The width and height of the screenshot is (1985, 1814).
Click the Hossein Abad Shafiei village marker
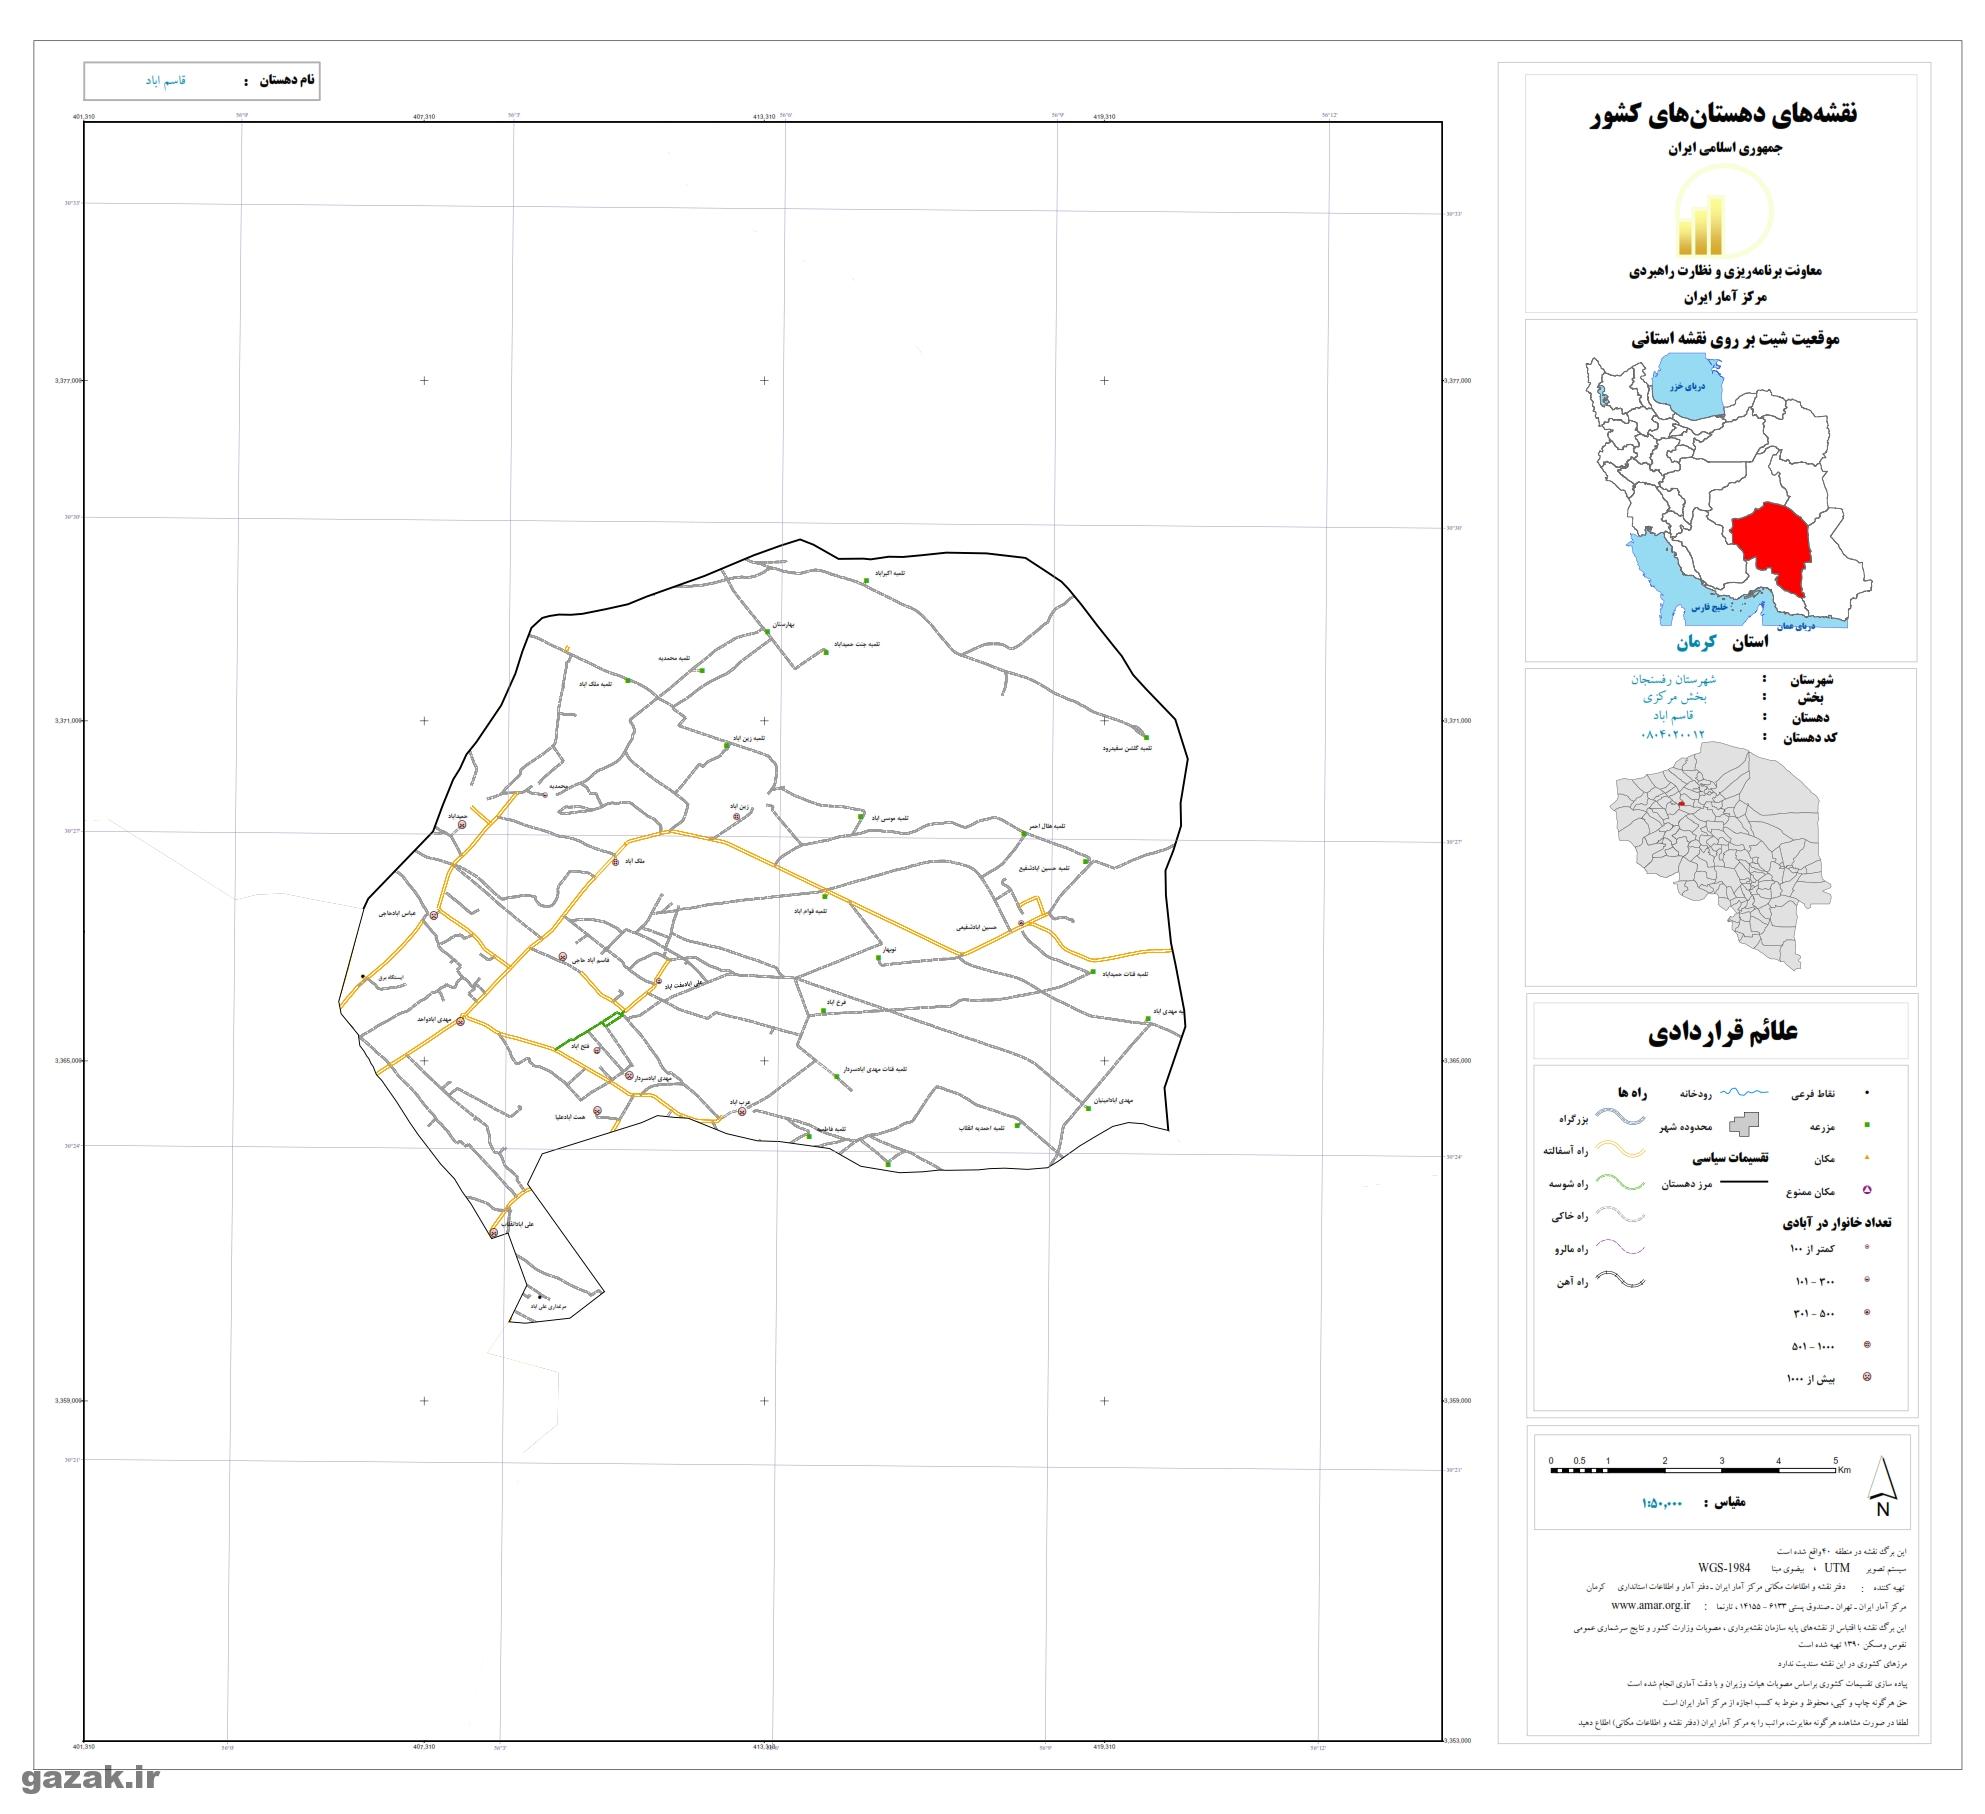click(1021, 924)
